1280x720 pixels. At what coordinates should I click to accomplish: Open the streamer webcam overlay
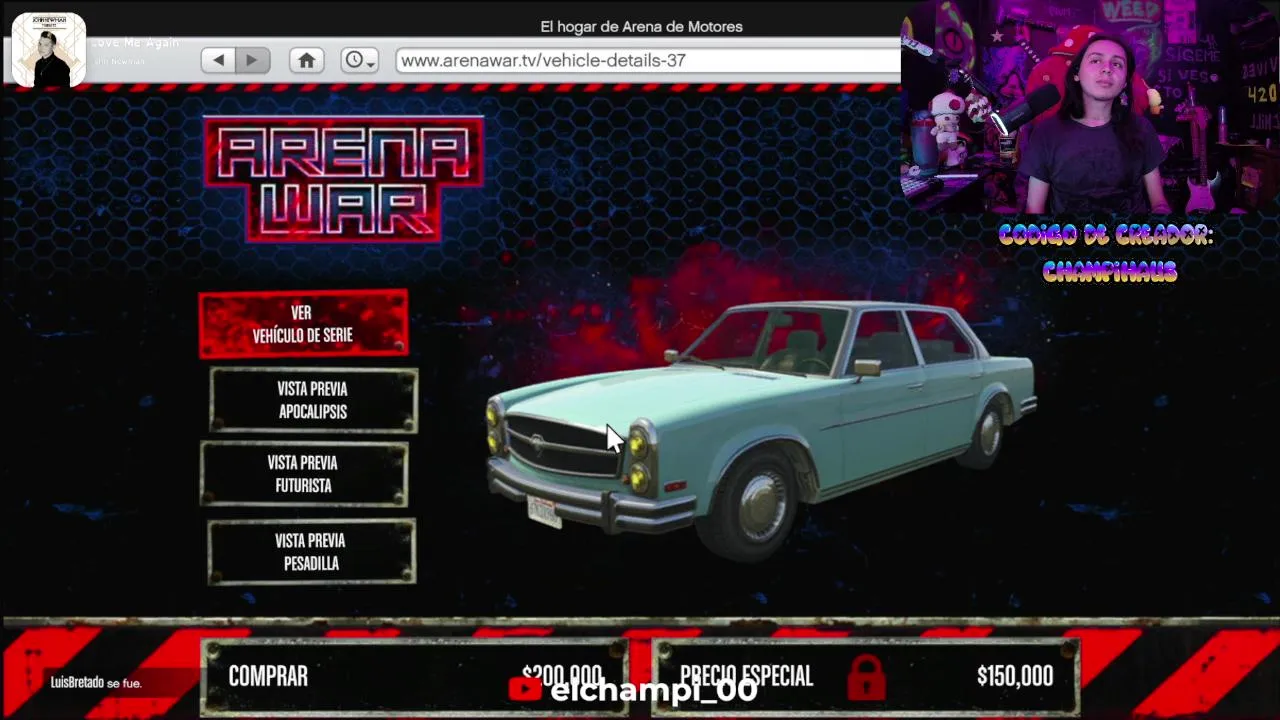(1090, 107)
